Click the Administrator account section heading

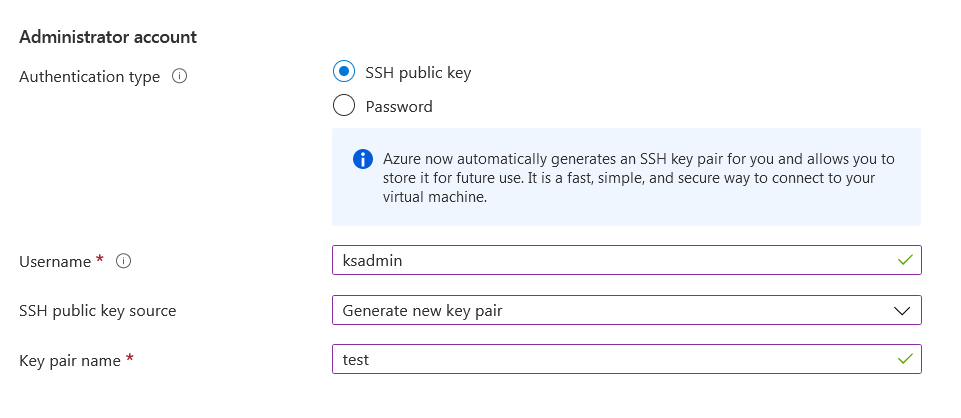(x=108, y=37)
